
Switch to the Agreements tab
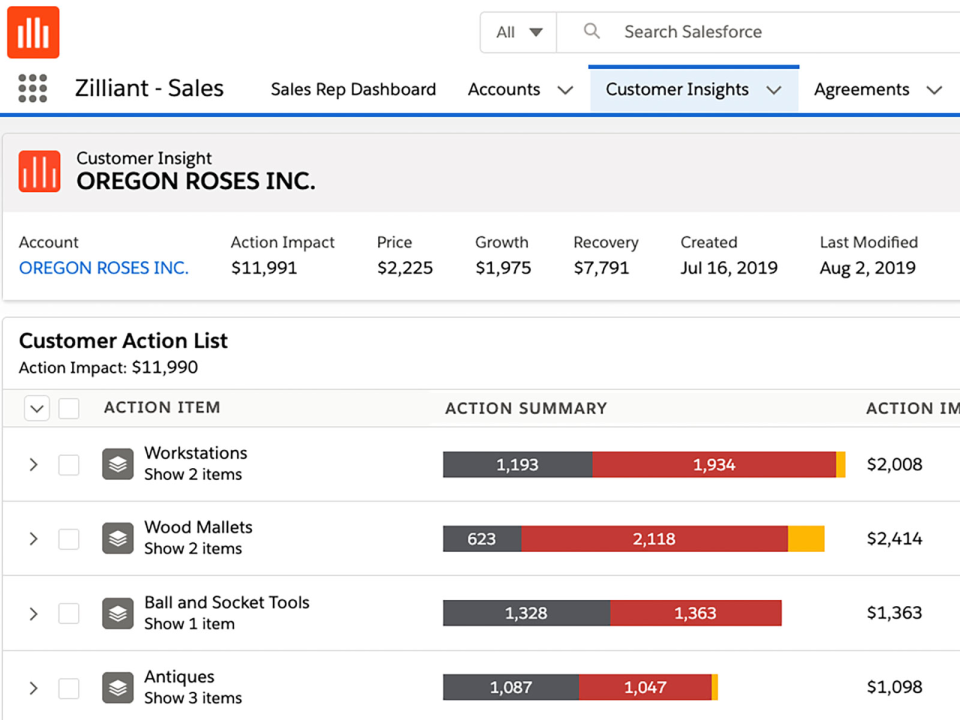pyautogui.click(x=861, y=89)
